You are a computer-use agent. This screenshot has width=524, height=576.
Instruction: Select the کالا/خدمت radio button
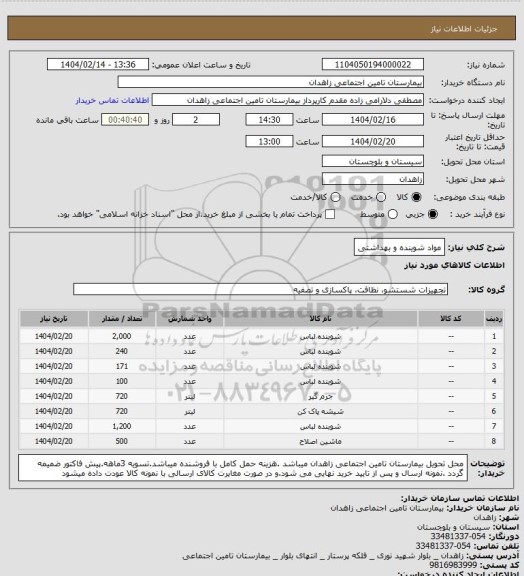tap(335, 197)
